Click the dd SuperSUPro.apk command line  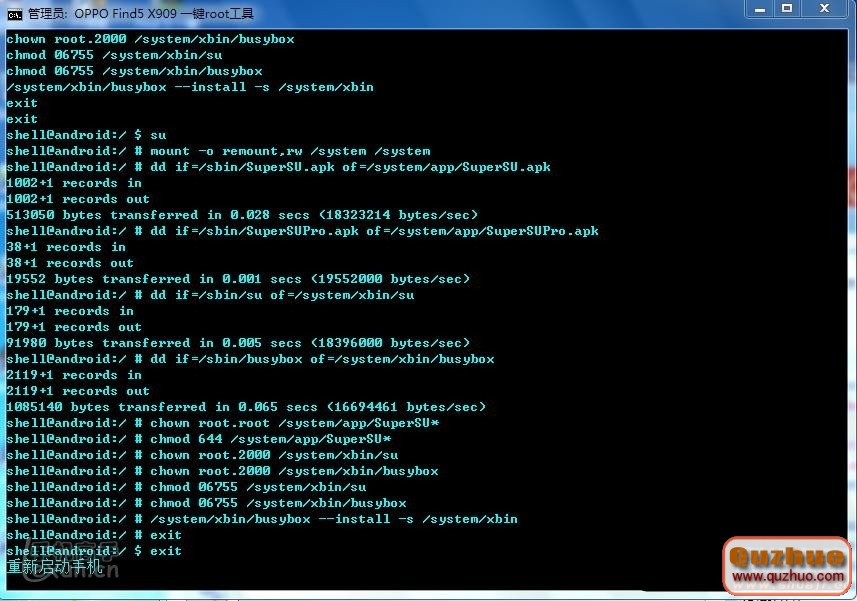(x=302, y=231)
